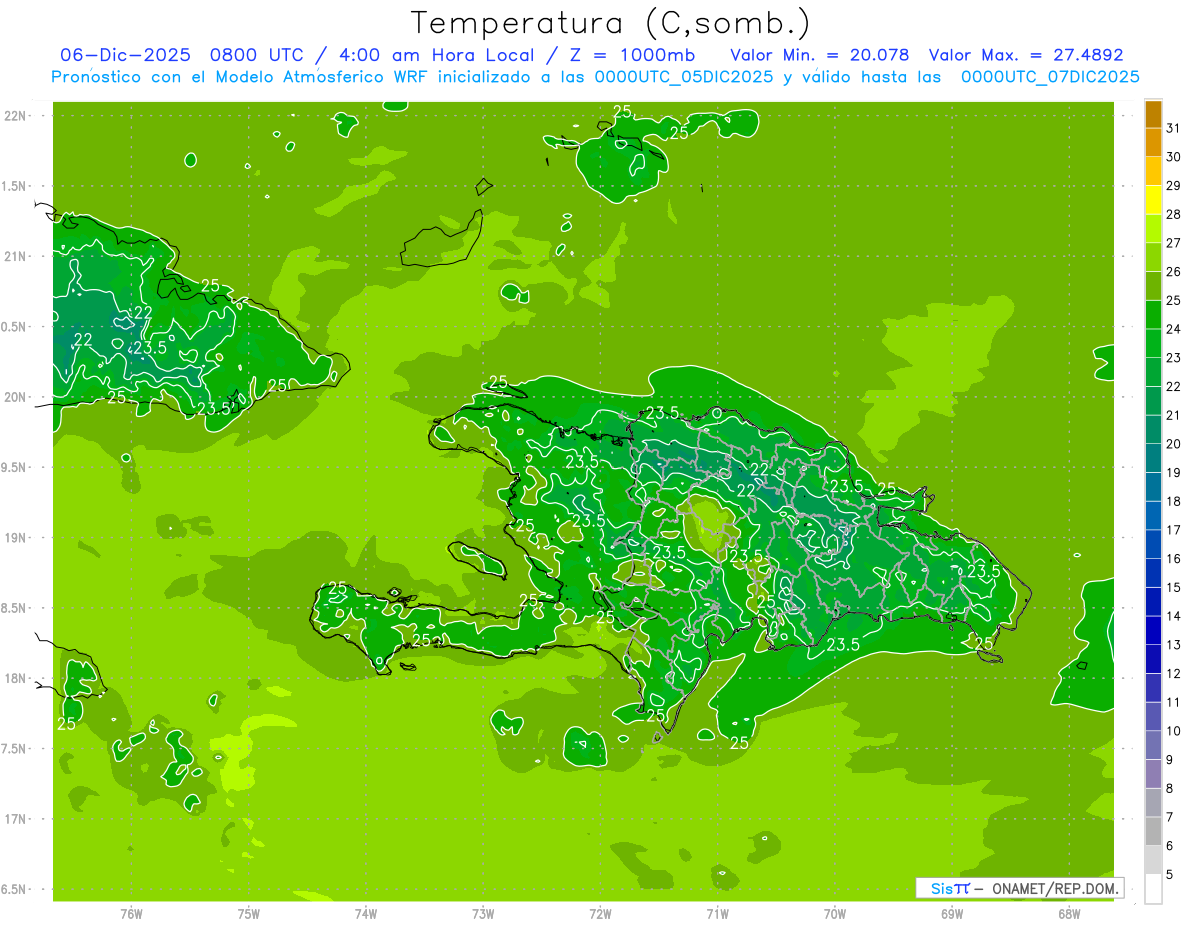This screenshot has width=1200, height=927.
Task: Click the 17N latitude axis label
Action: [16, 819]
